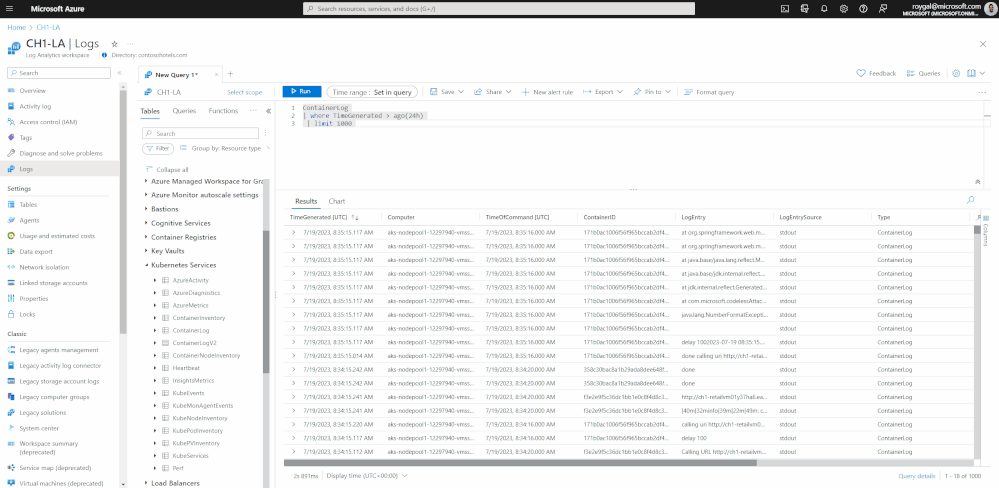The width and height of the screenshot is (999, 488).
Task: Open Cloud Shell from the top bar
Action: 785,9
